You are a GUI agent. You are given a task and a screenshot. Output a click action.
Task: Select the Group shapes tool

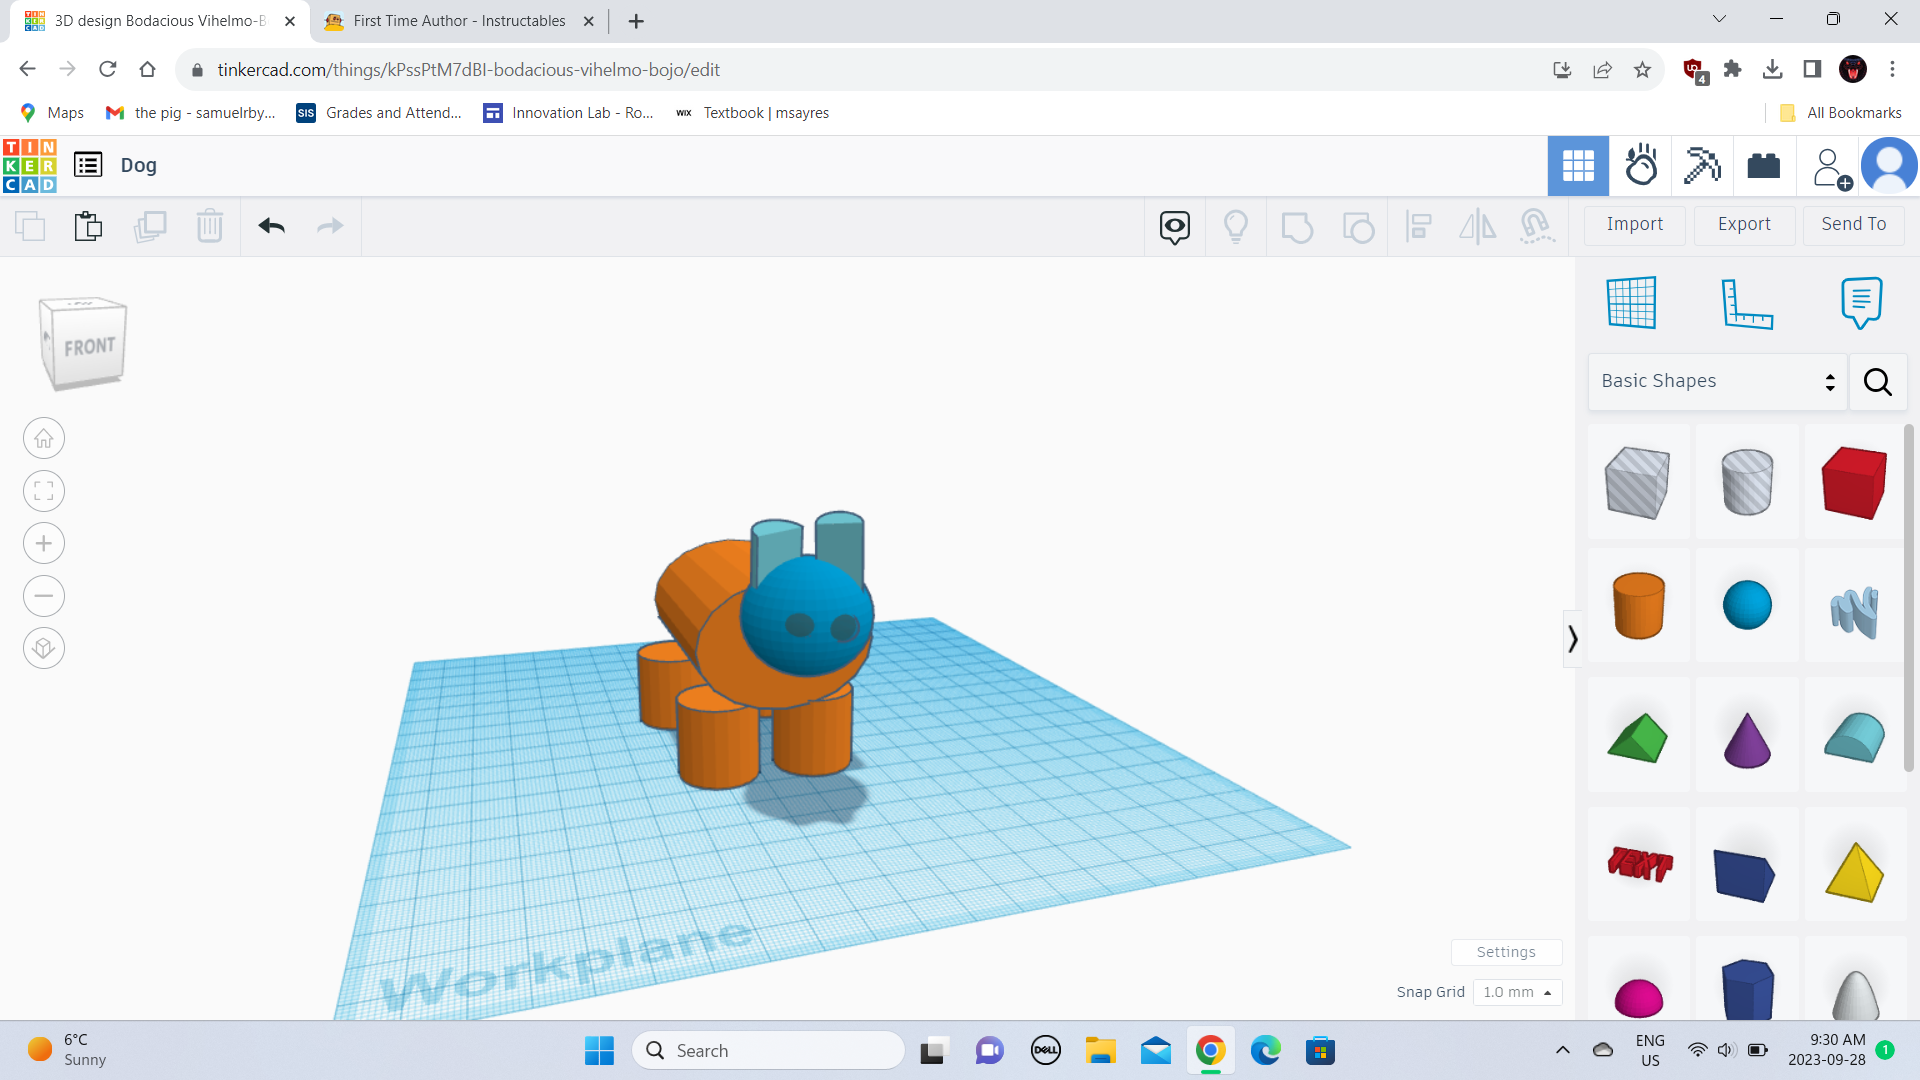pyautogui.click(x=1298, y=226)
